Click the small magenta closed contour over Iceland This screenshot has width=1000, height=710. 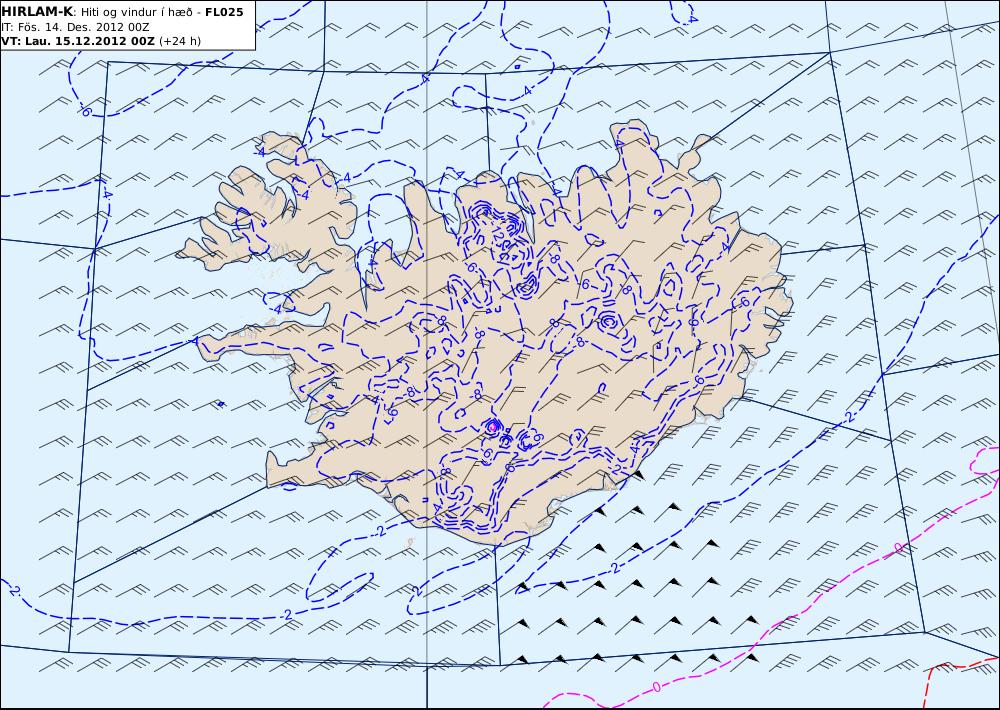pos(492,426)
